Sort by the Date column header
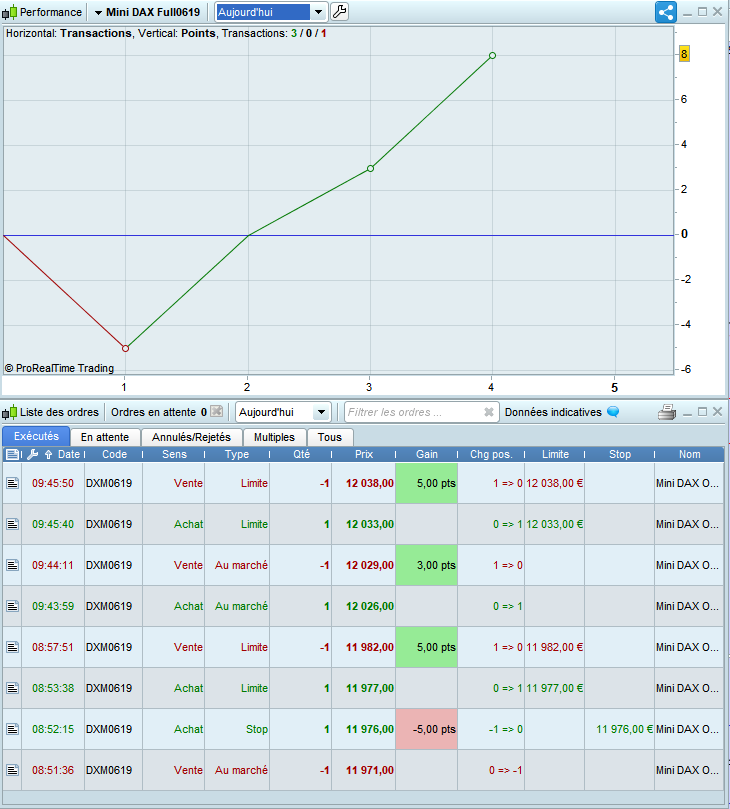The height and width of the screenshot is (809, 730). coord(69,455)
